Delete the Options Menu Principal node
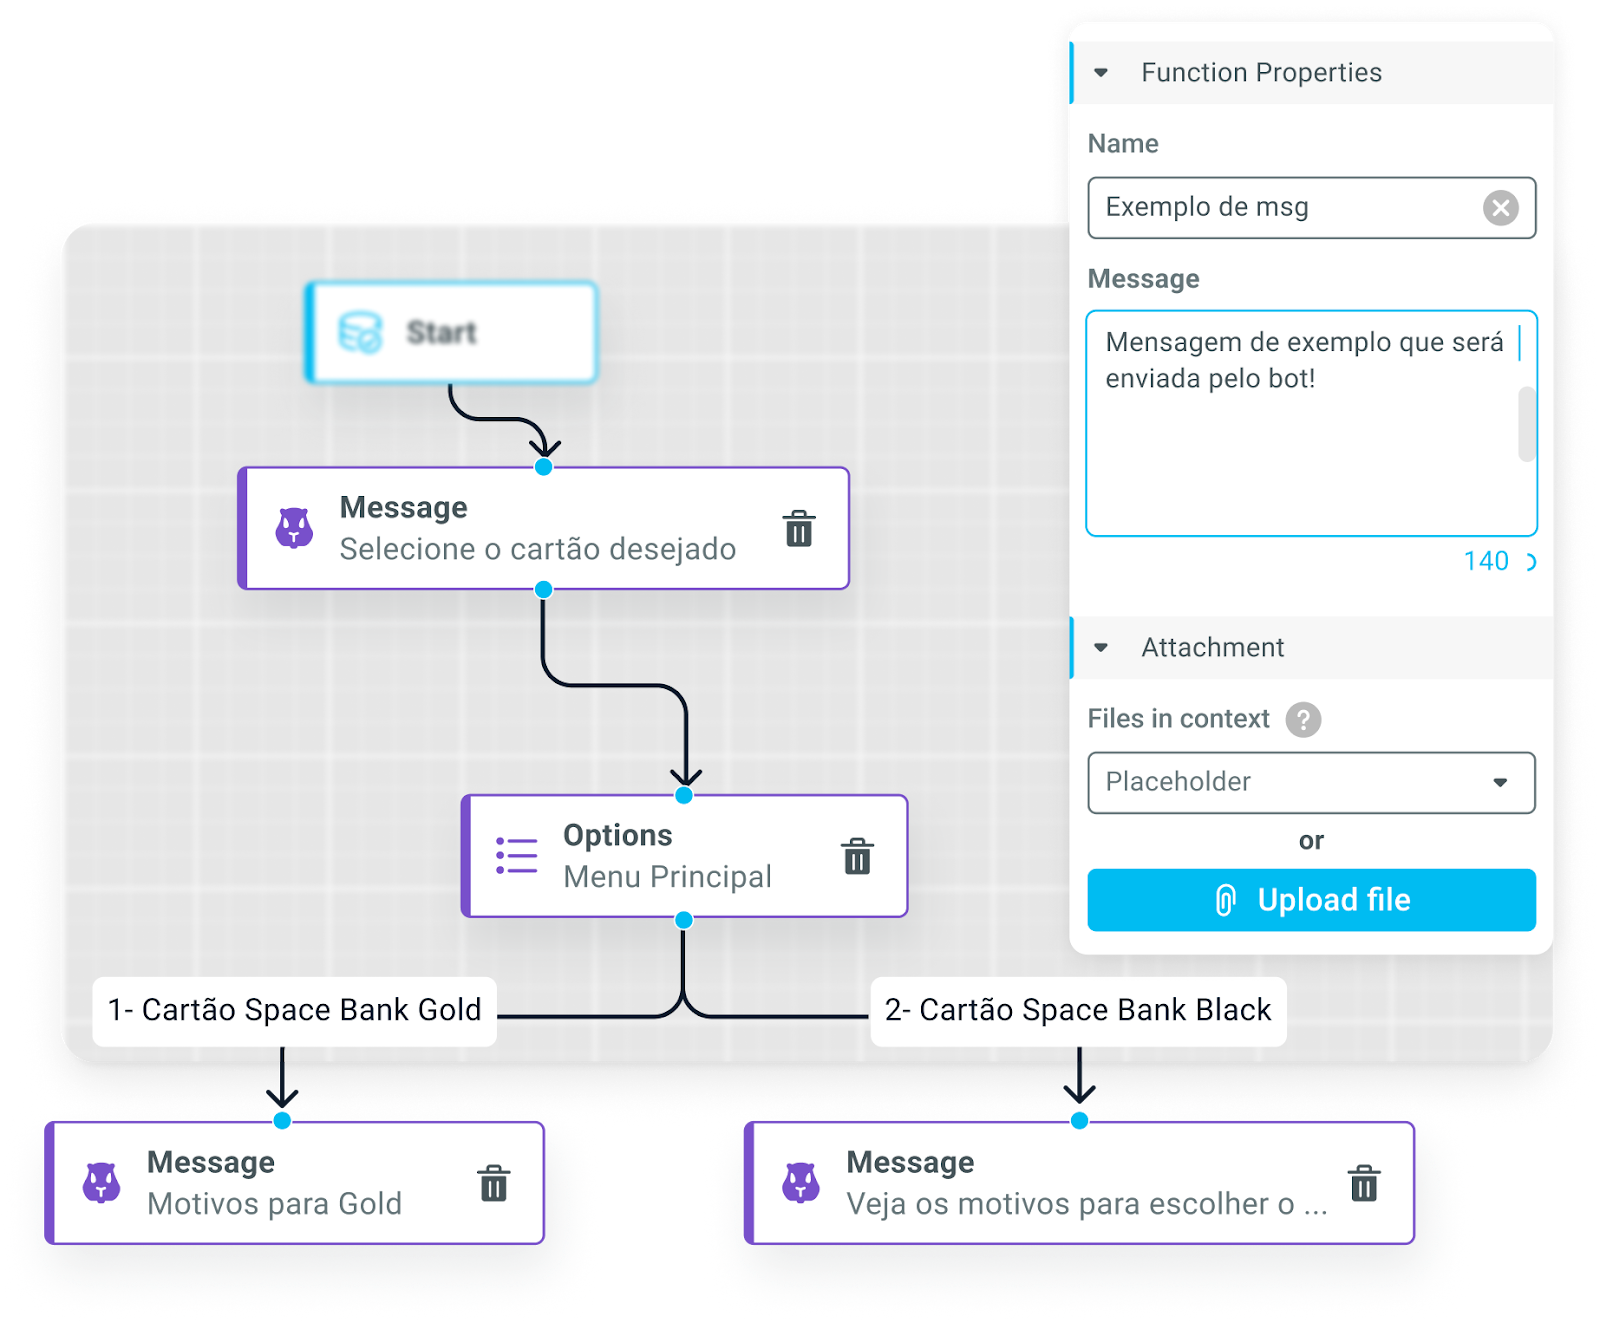 pos(857,857)
